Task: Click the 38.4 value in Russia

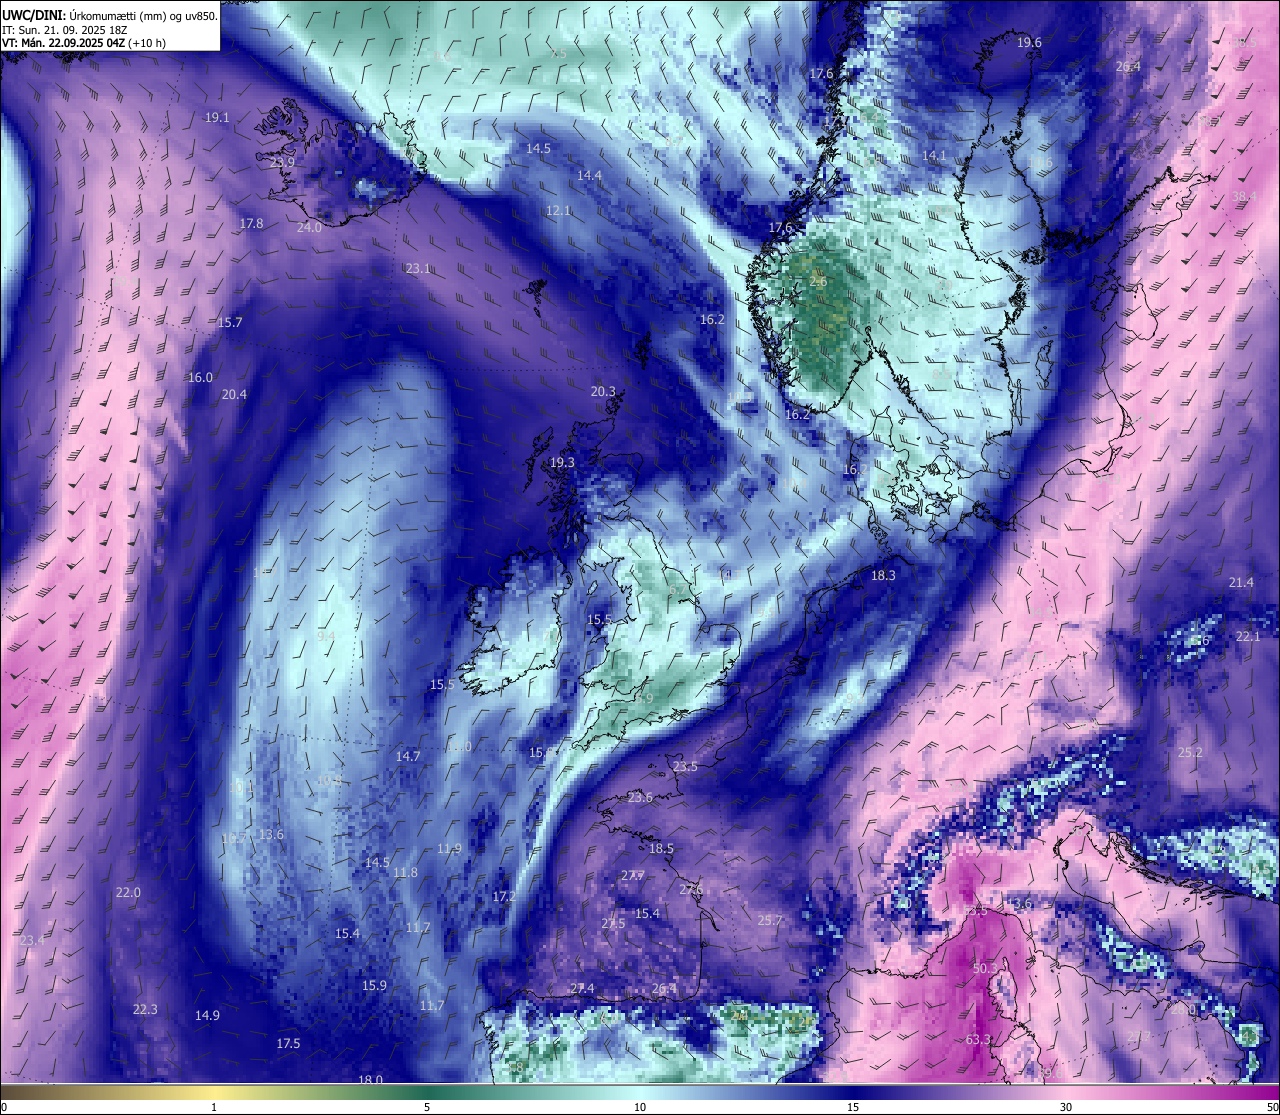Action: (x=1244, y=196)
